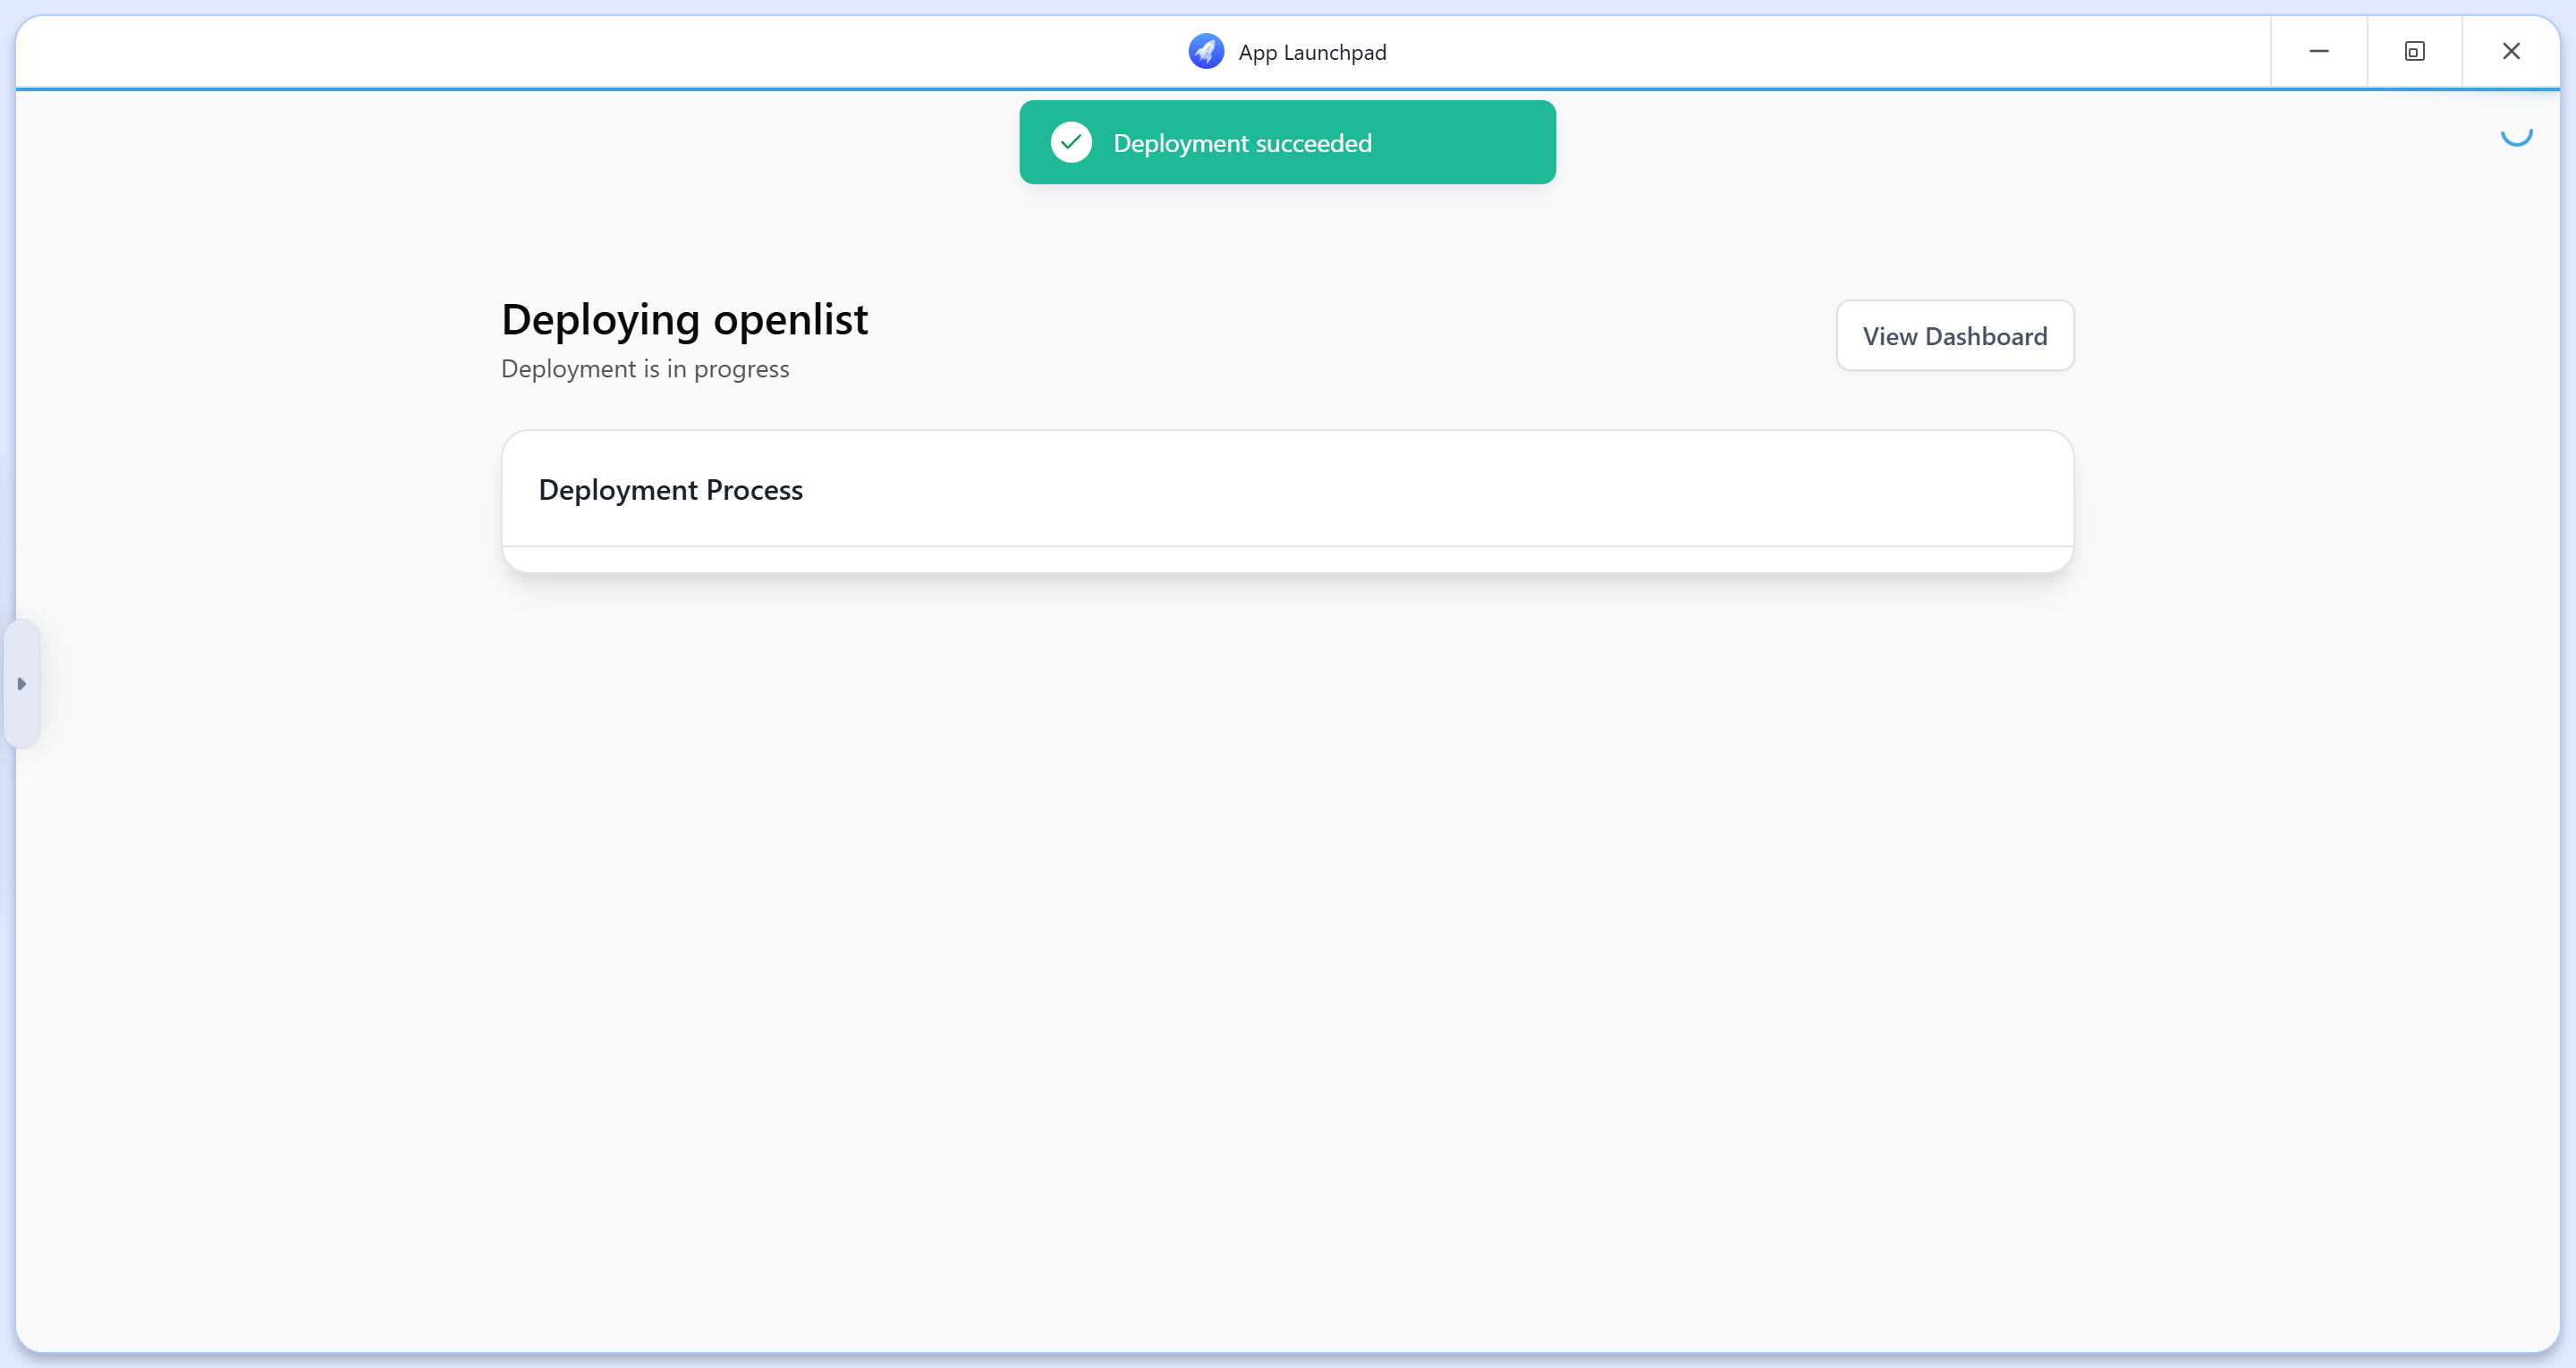Click the App Launchpad title bar label
Screen dimensions: 2576x1368
coord(1311,51)
